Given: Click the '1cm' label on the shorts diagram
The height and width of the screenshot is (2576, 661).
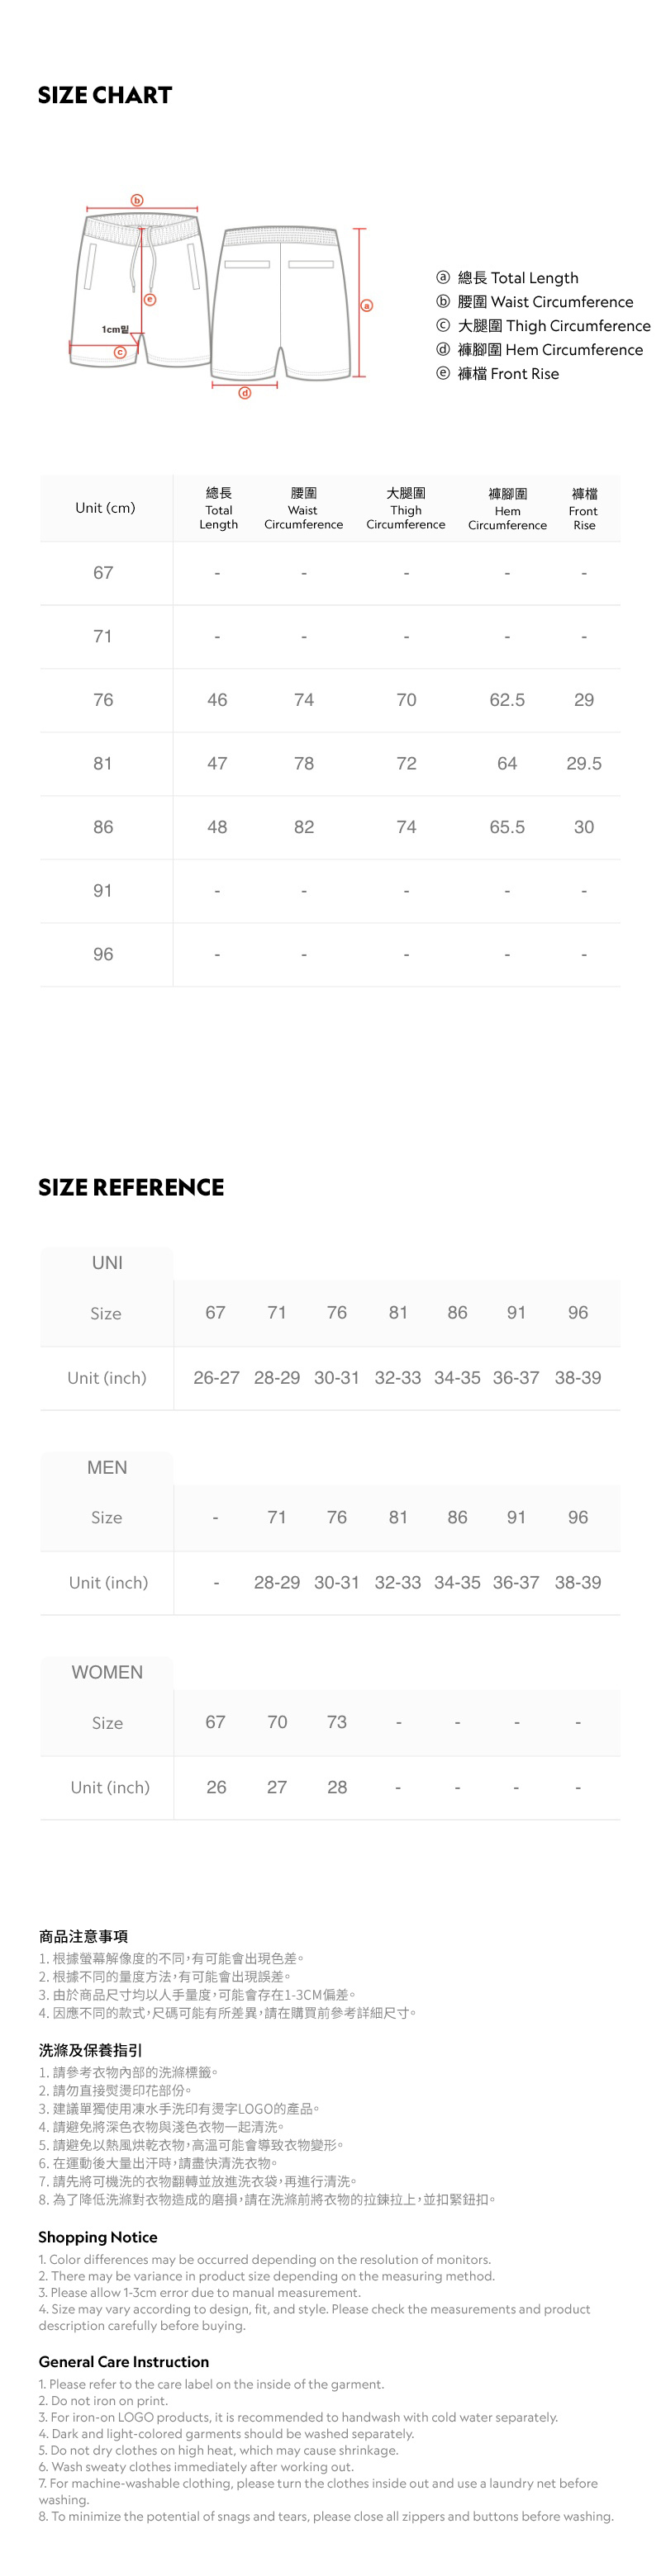Looking at the screenshot, I should (115, 329).
